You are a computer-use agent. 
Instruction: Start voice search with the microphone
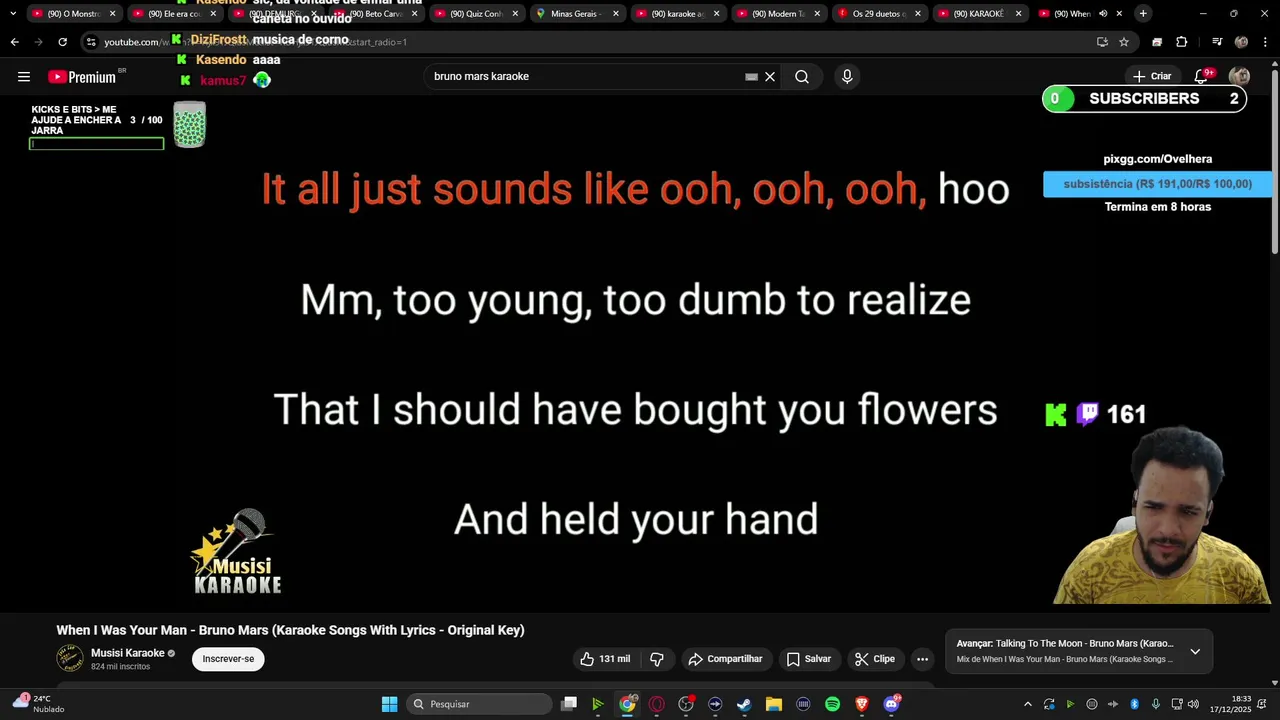(x=847, y=77)
